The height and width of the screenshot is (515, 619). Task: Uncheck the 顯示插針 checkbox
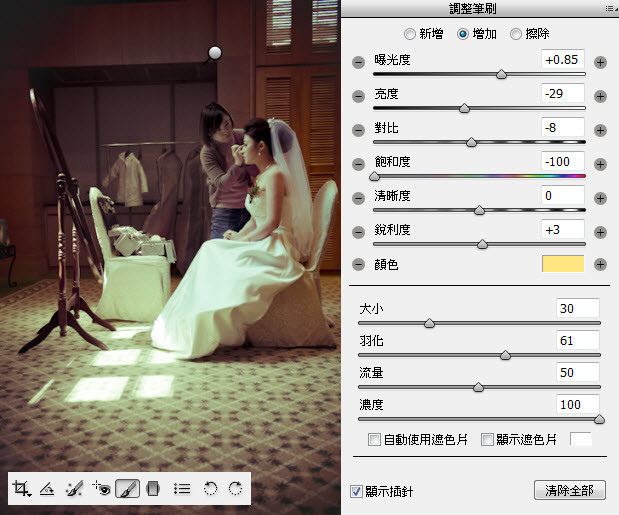pos(356,491)
